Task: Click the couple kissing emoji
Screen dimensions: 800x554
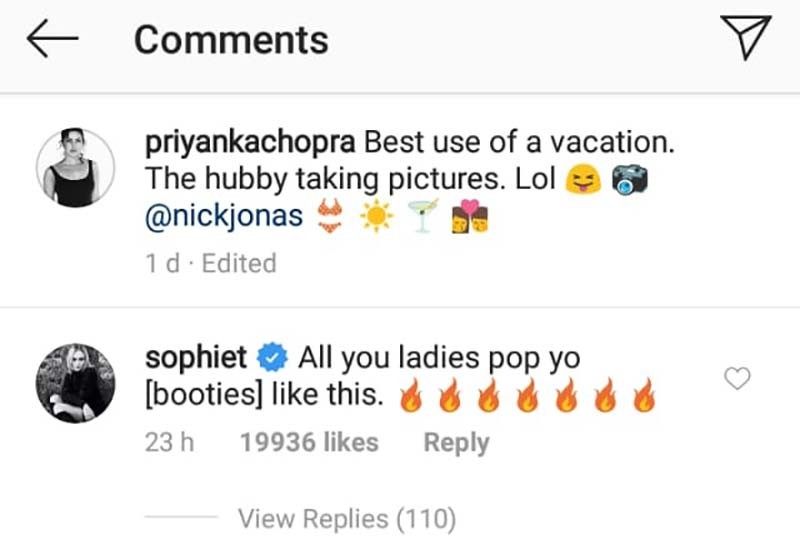Action: tap(470, 216)
